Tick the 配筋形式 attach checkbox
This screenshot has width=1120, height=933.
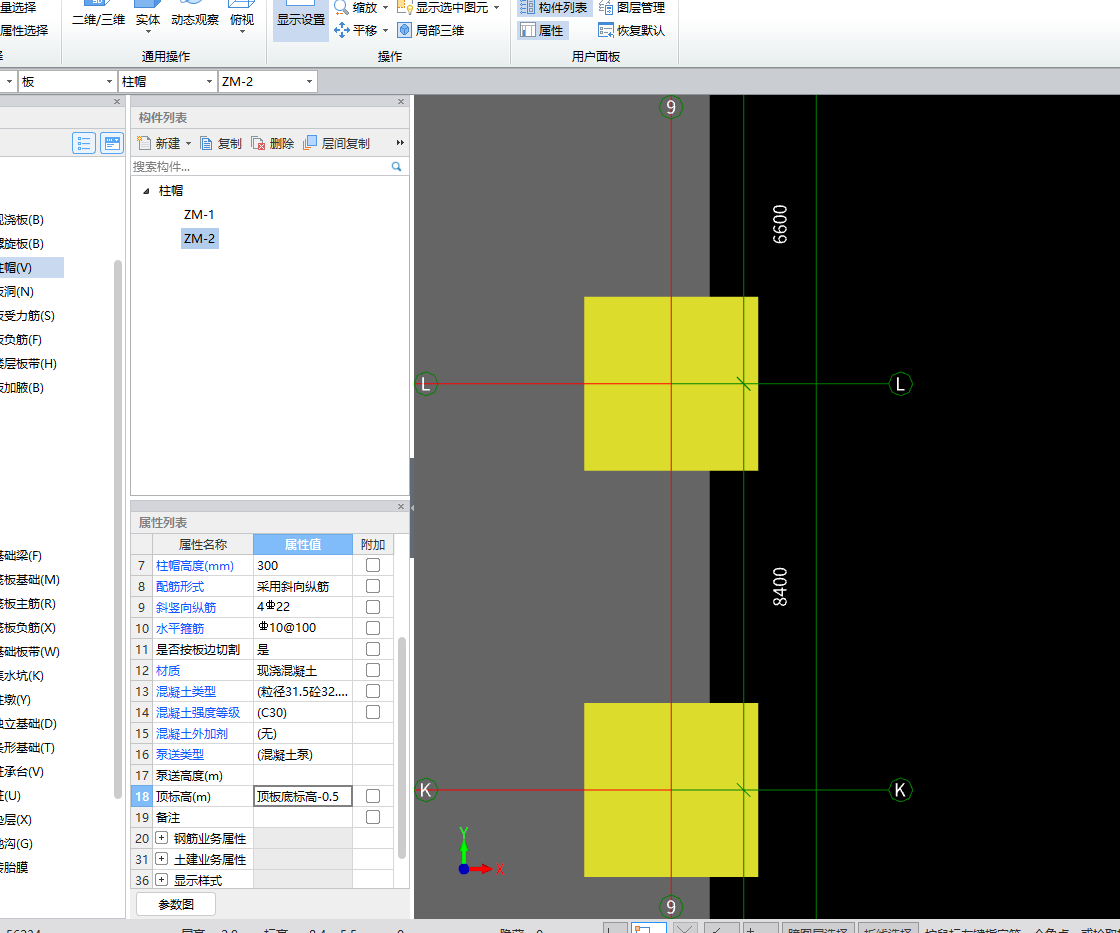coord(373,586)
